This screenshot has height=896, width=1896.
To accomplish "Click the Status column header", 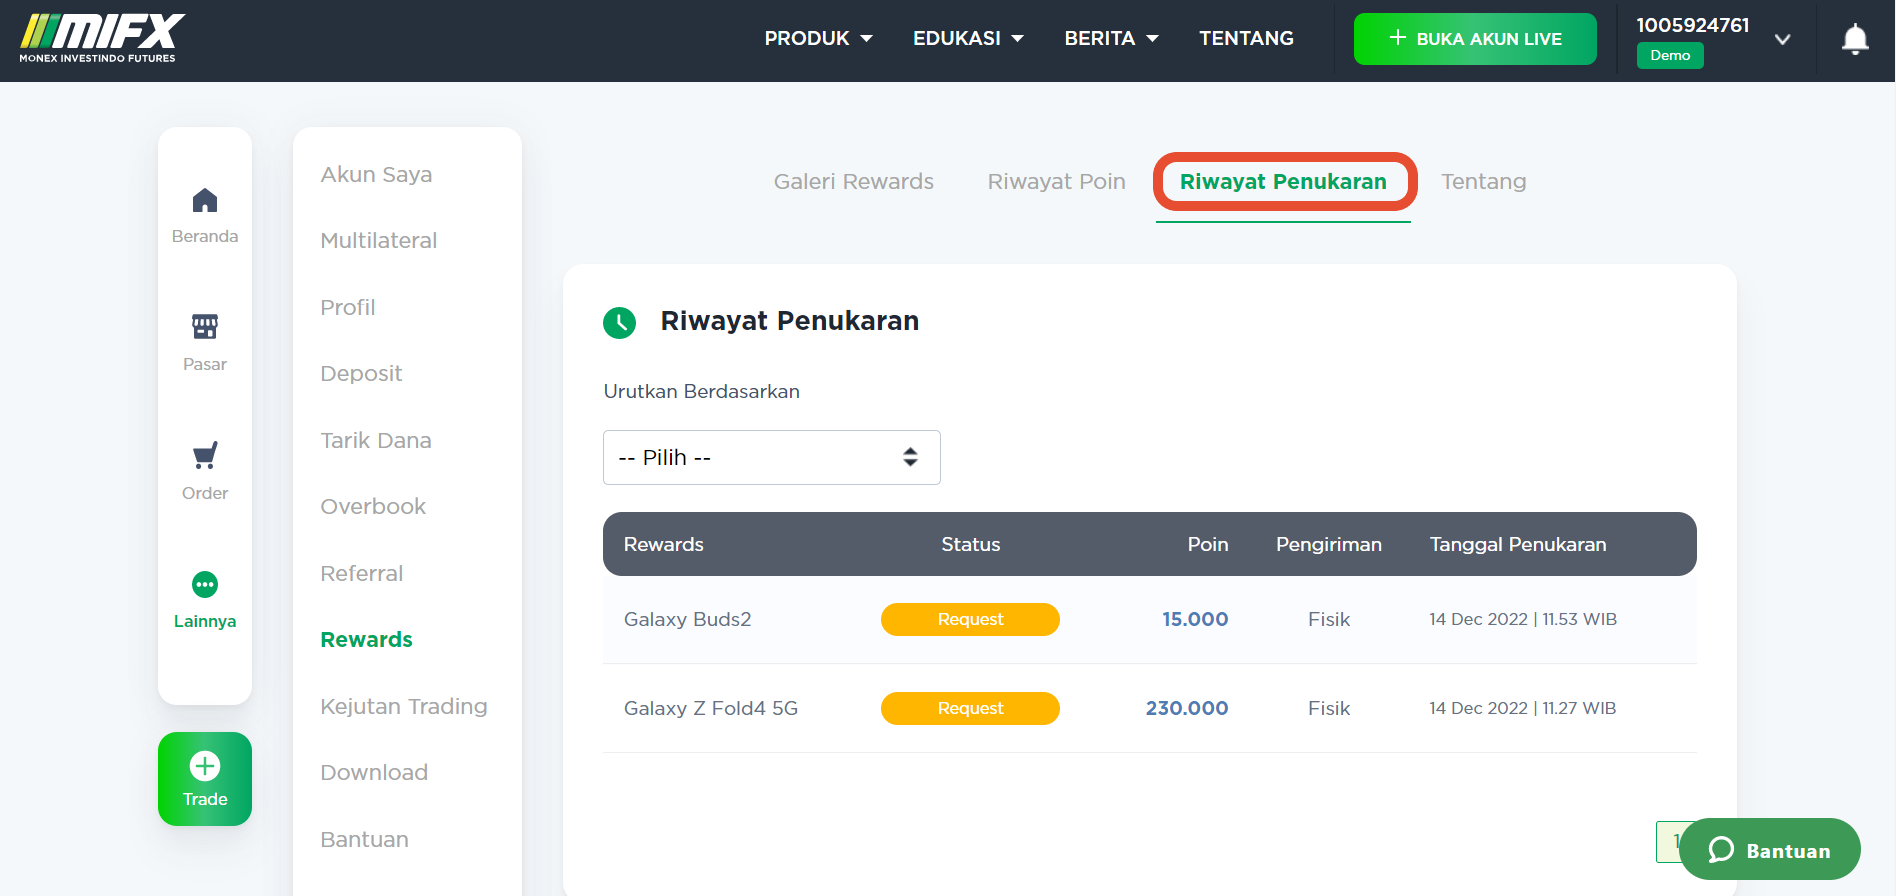I will 971,544.
